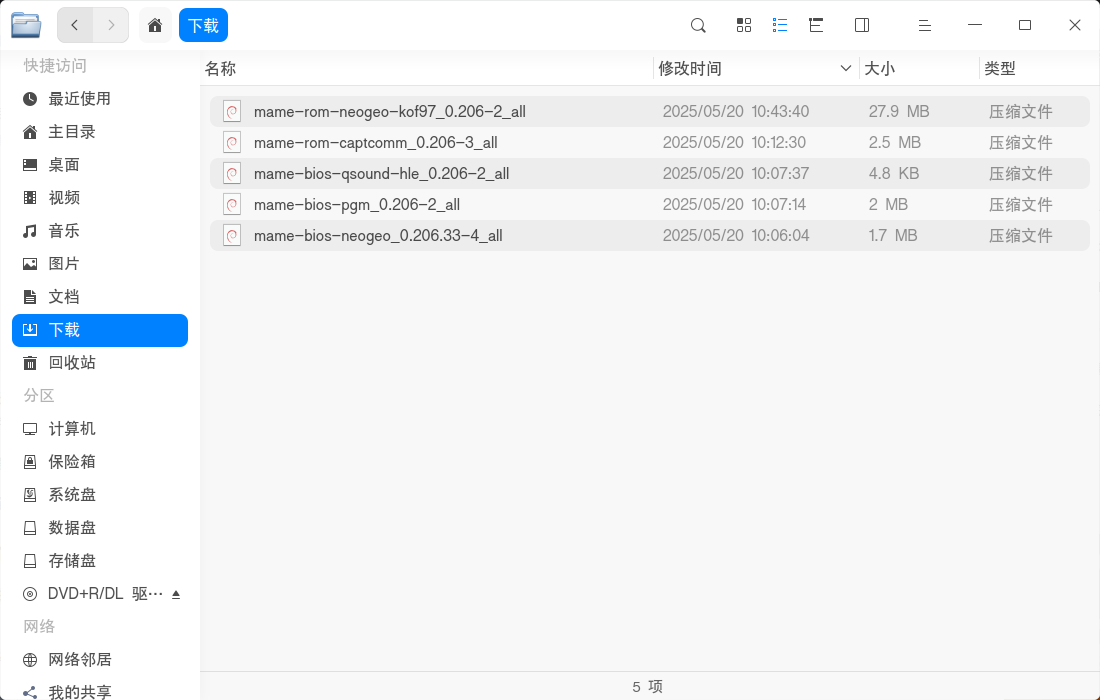Select 下载 in the sidebar
1100x700 pixels.
(x=100, y=330)
